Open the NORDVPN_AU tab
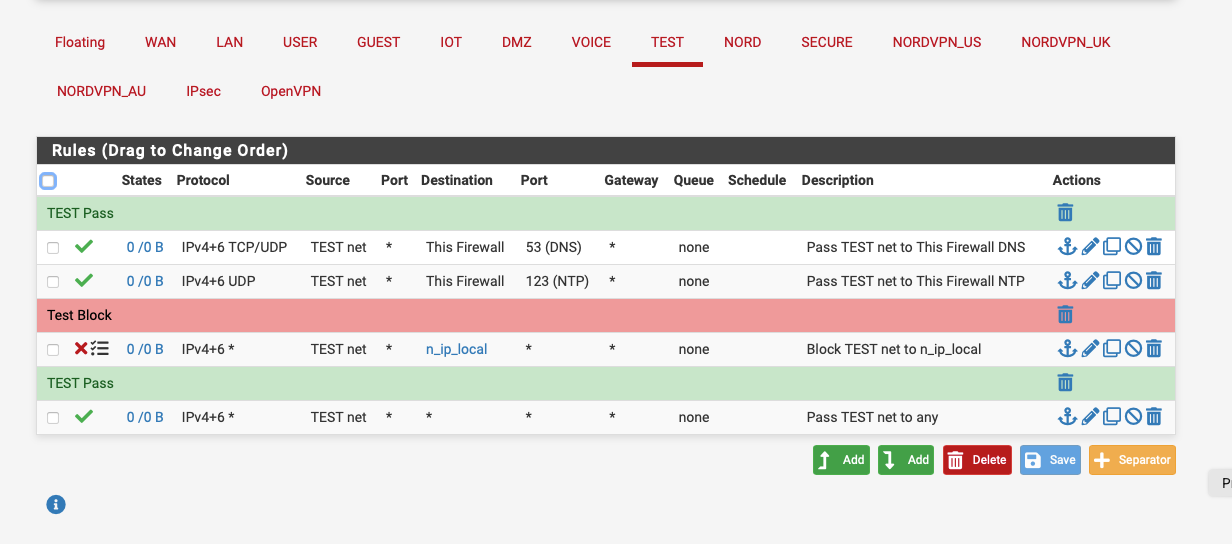Image resolution: width=1232 pixels, height=544 pixels. 101,91
